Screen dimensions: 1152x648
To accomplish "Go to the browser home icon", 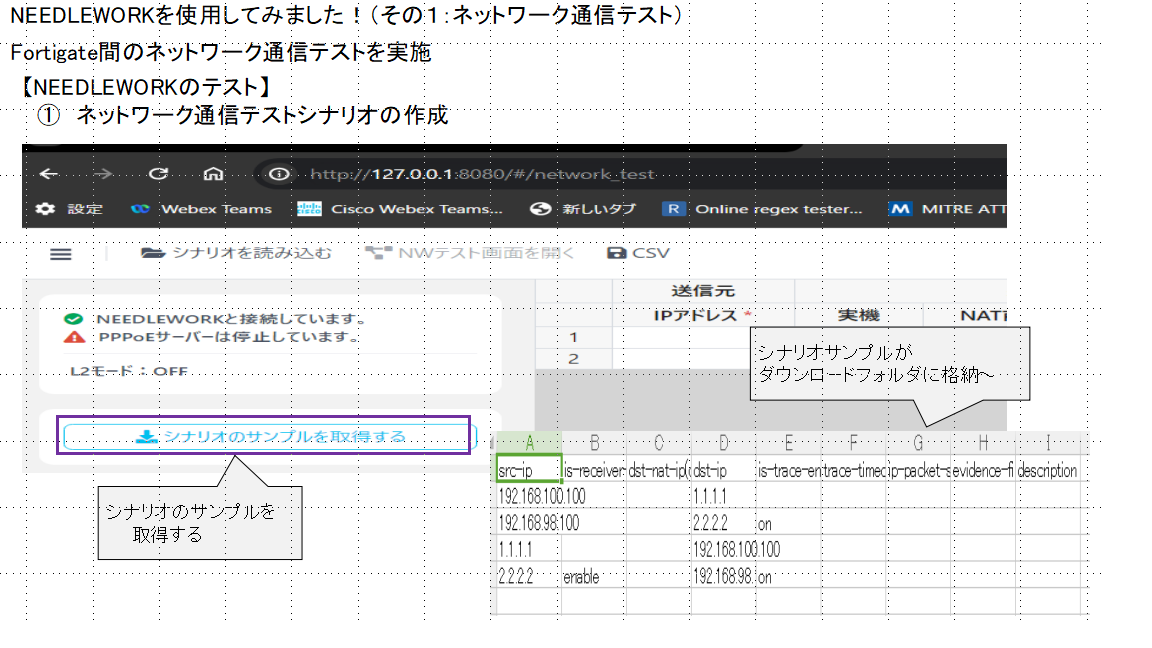I will (x=213, y=174).
